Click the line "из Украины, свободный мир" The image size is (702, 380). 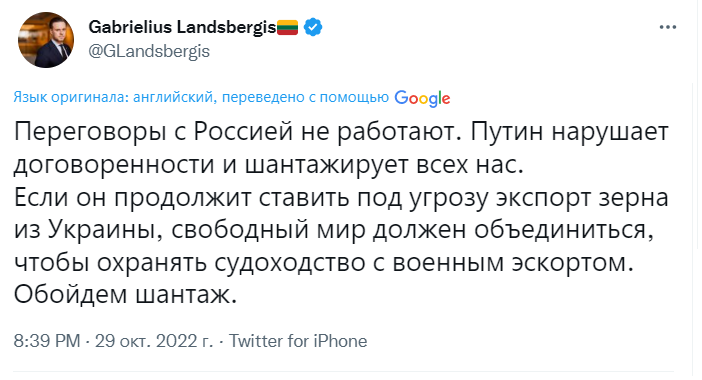click(334, 230)
